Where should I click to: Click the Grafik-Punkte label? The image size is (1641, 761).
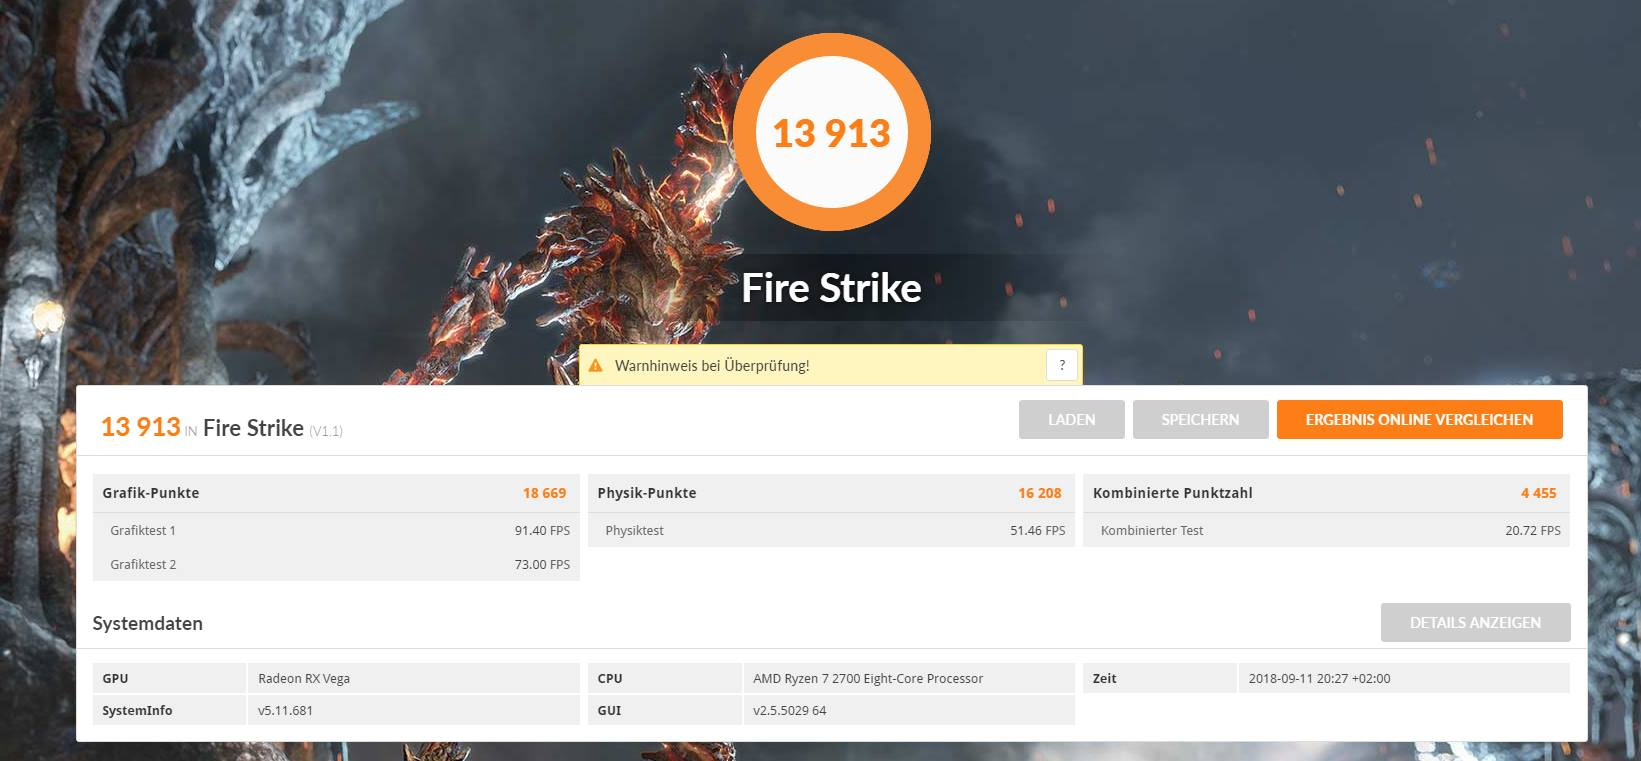pyautogui.click(x=151, y=493)
